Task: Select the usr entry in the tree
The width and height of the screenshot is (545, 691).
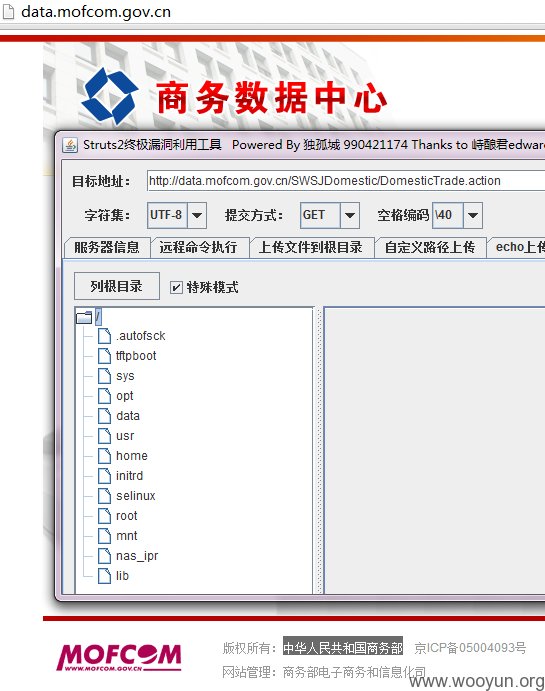Action: (x=125, y=436)
